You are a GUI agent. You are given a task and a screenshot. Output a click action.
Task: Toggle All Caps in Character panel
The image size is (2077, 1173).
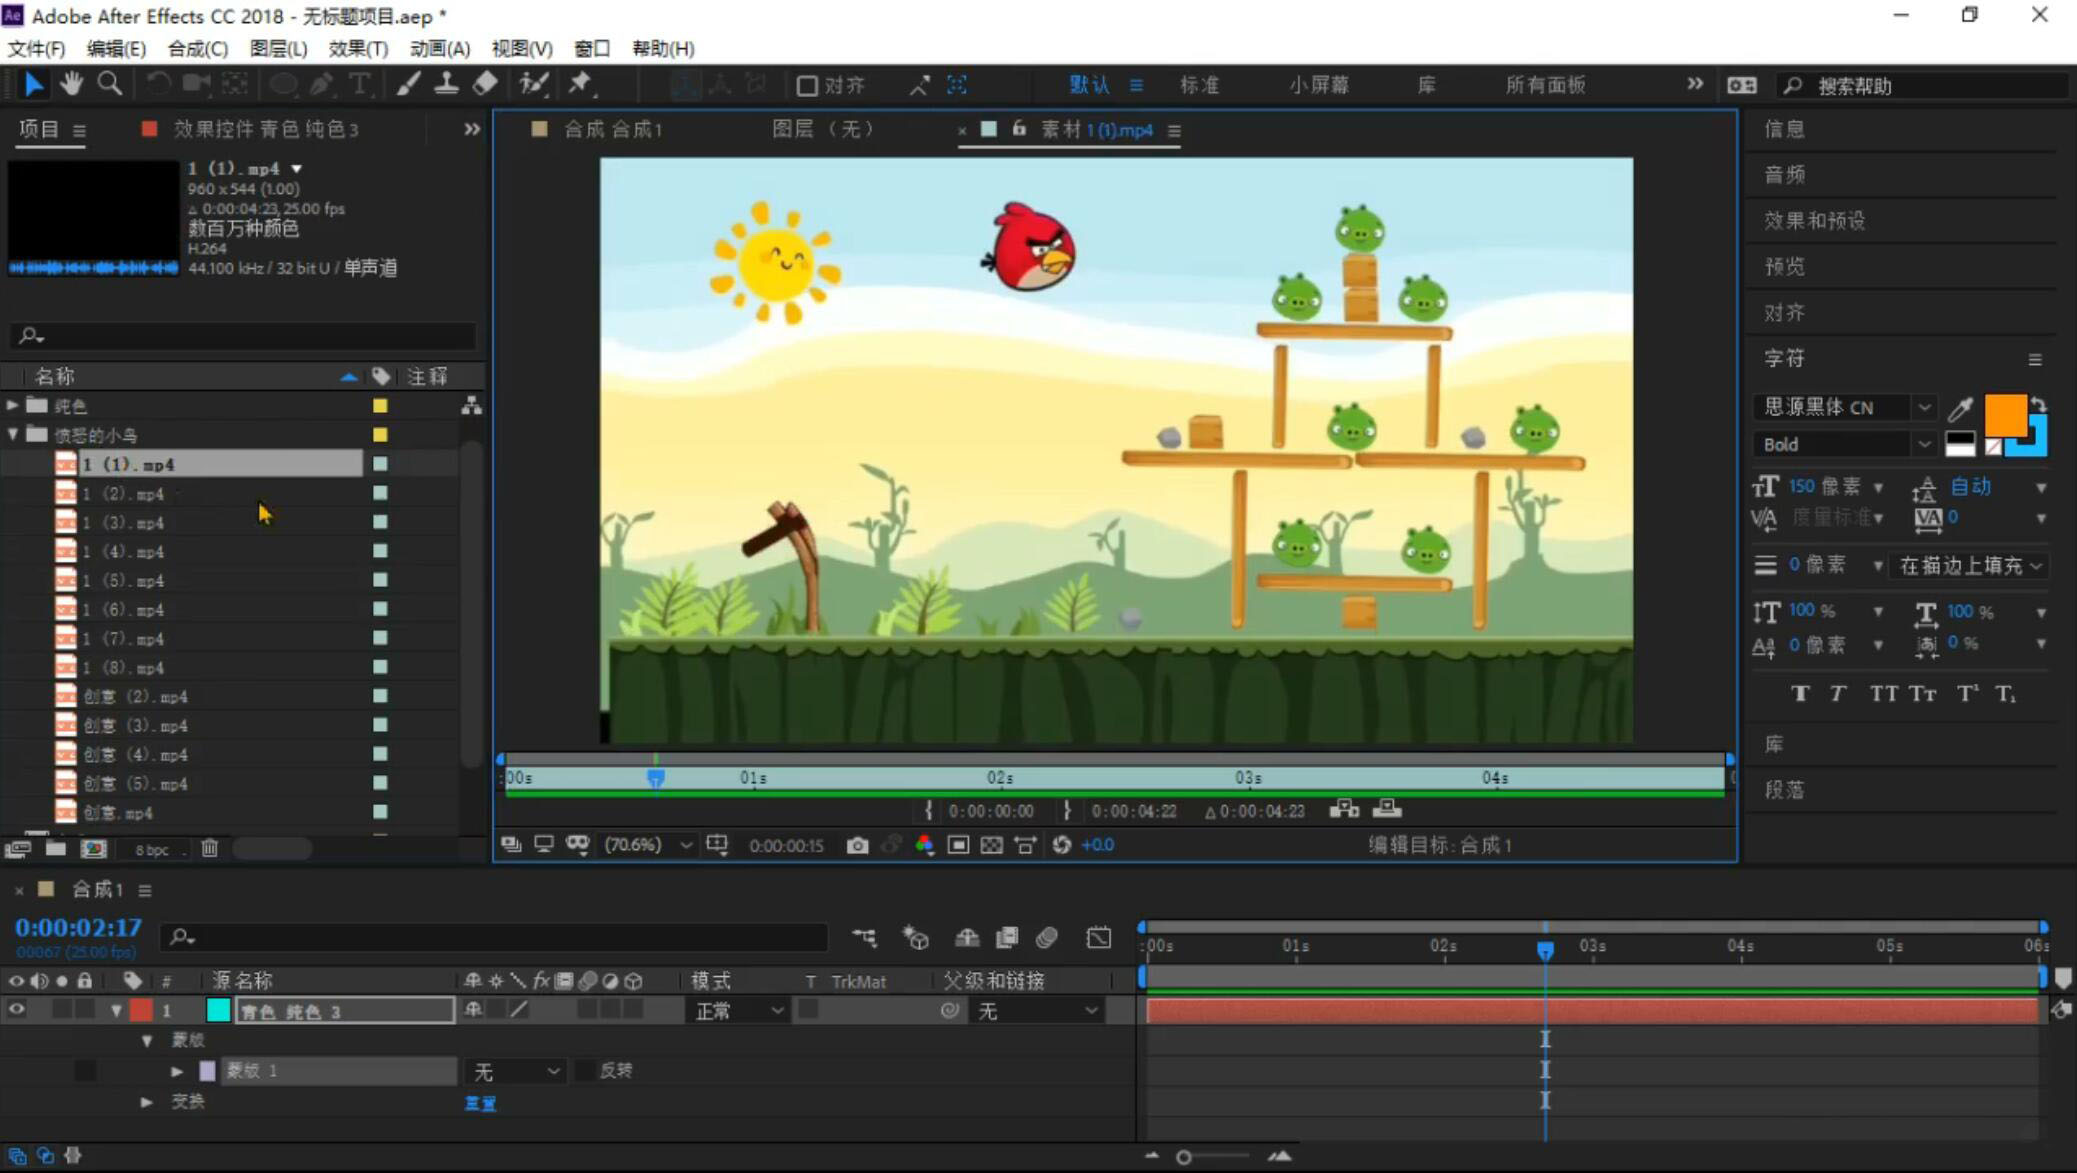coord(1883,694)
